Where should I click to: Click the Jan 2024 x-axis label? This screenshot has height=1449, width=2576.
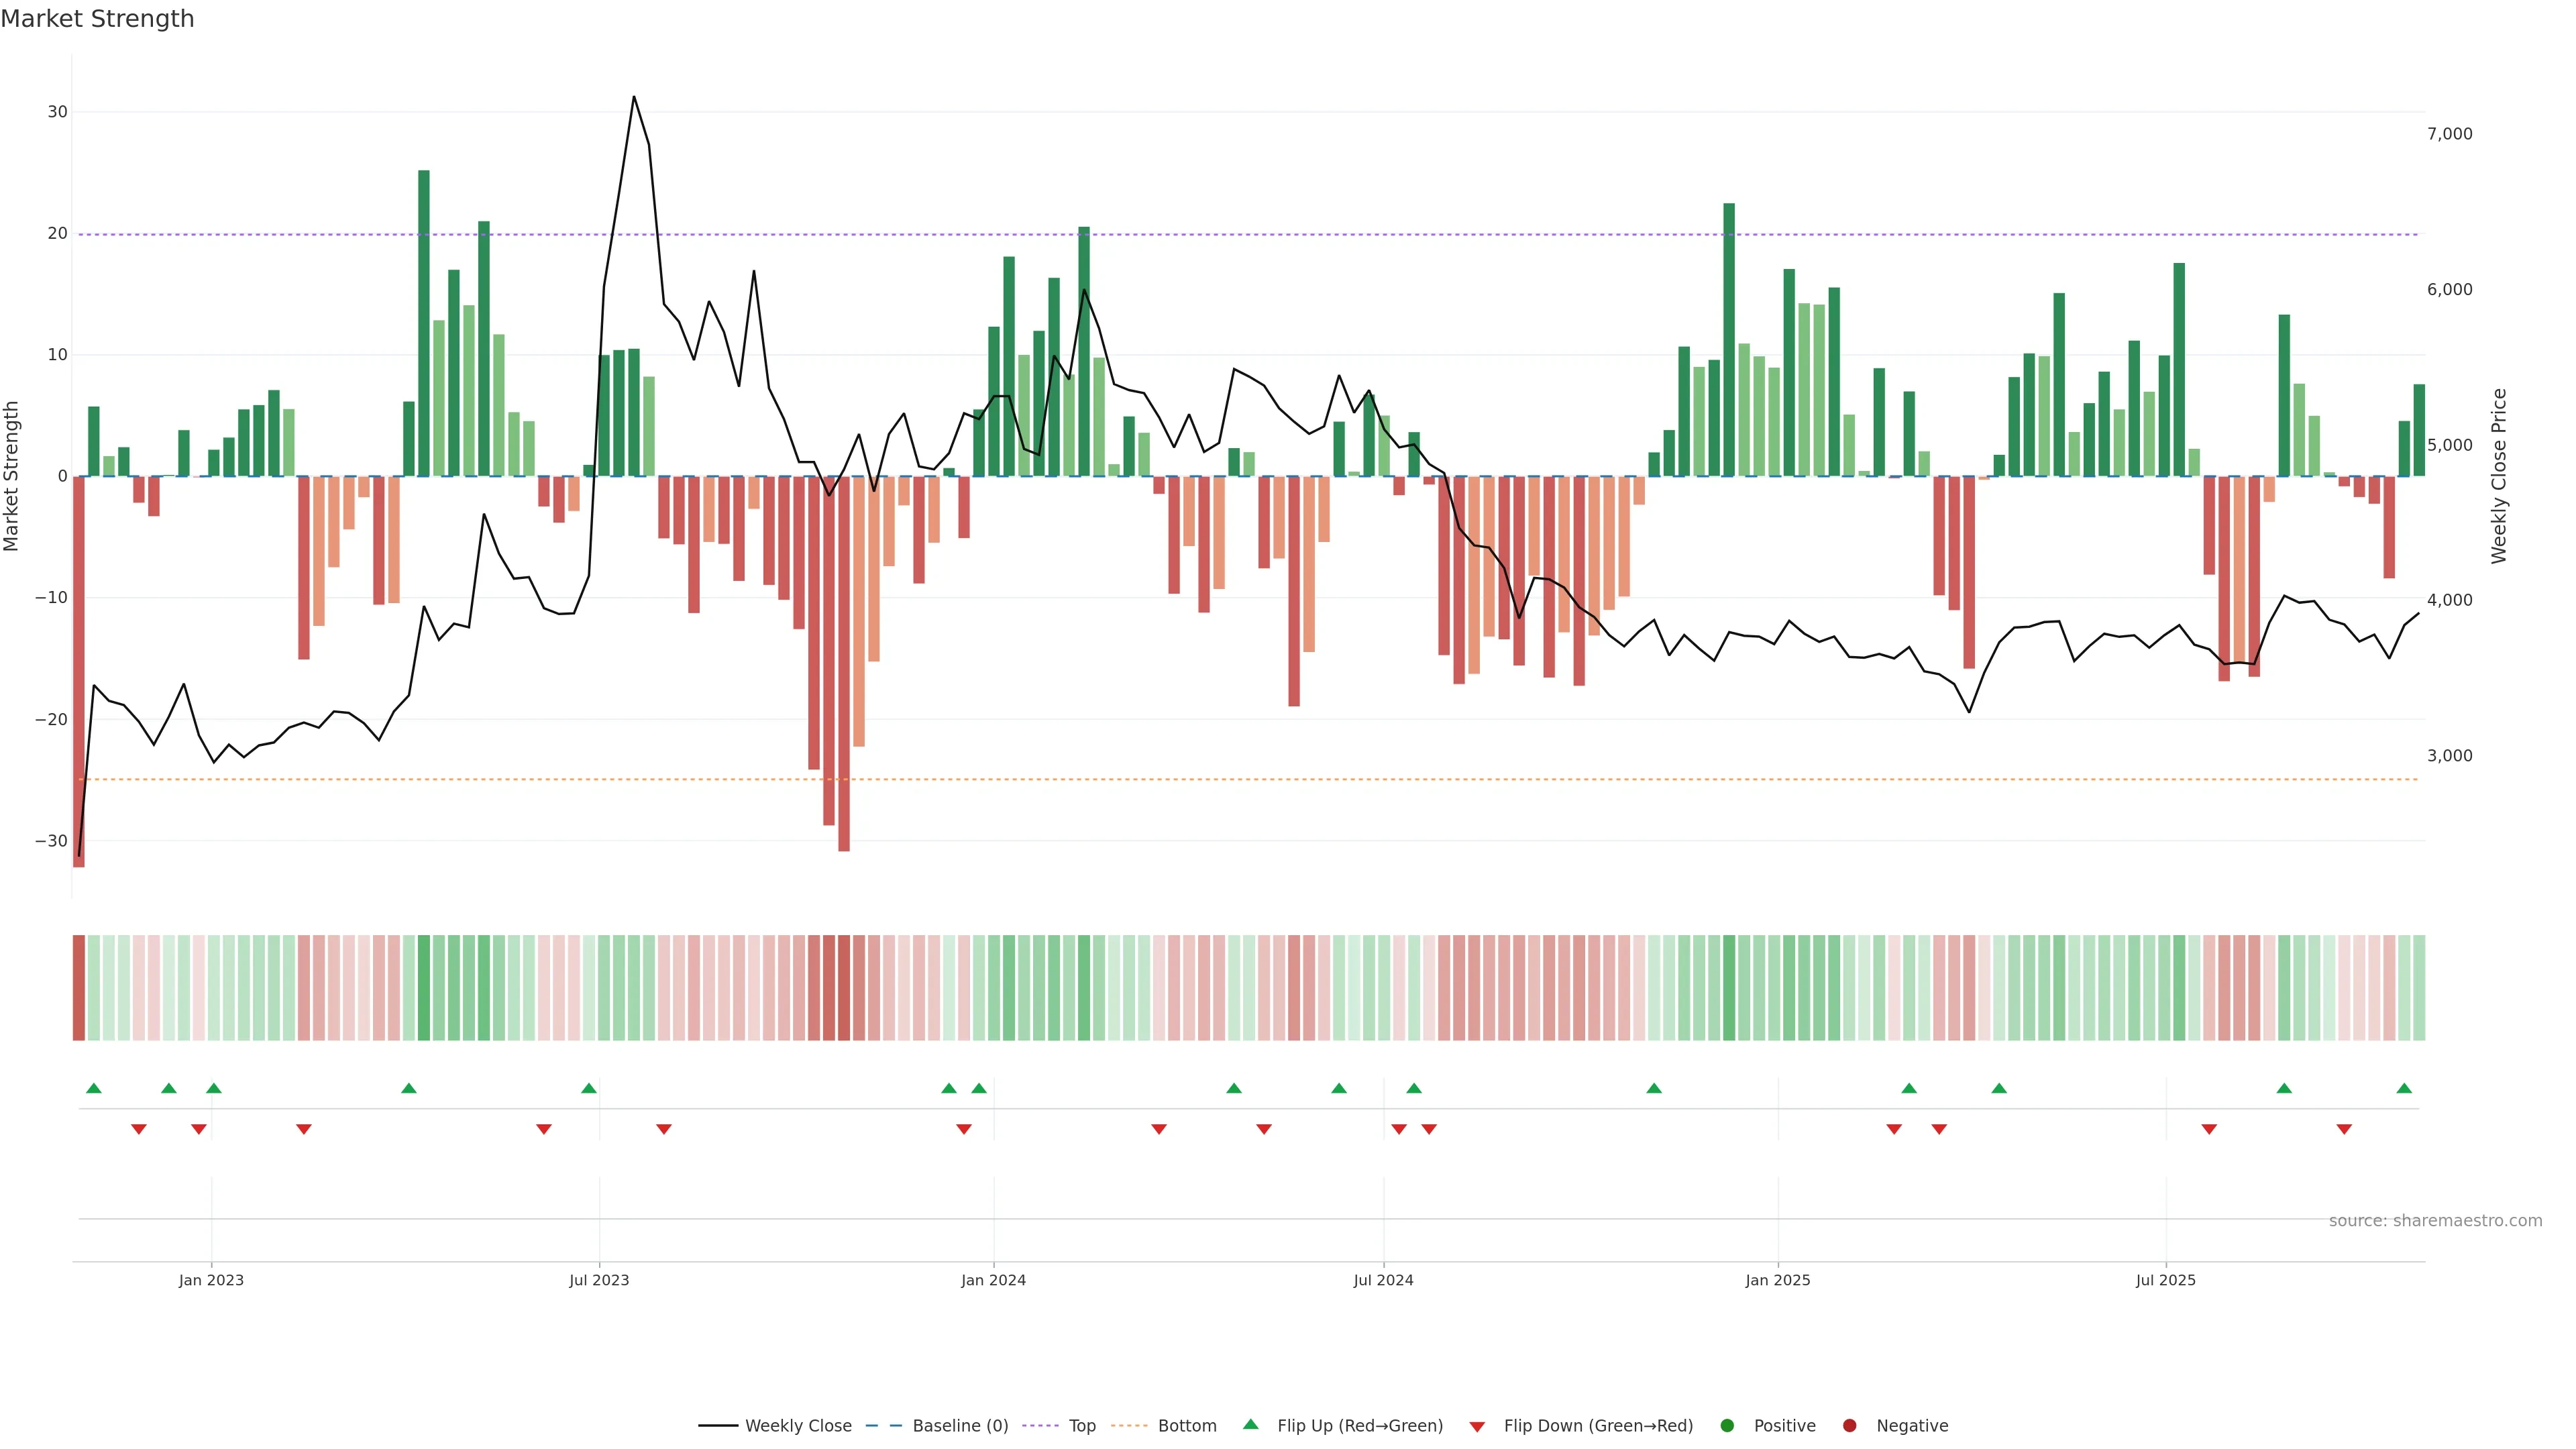click(993, 1280)
